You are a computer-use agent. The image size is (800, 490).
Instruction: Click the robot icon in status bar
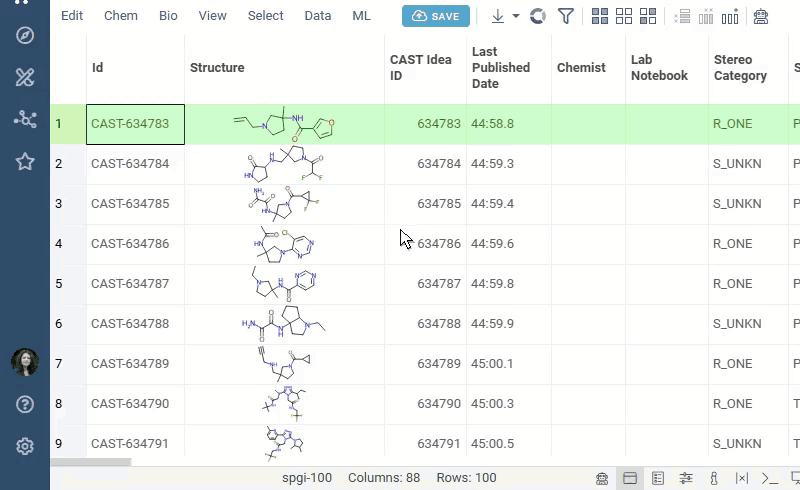pos(602,478)
